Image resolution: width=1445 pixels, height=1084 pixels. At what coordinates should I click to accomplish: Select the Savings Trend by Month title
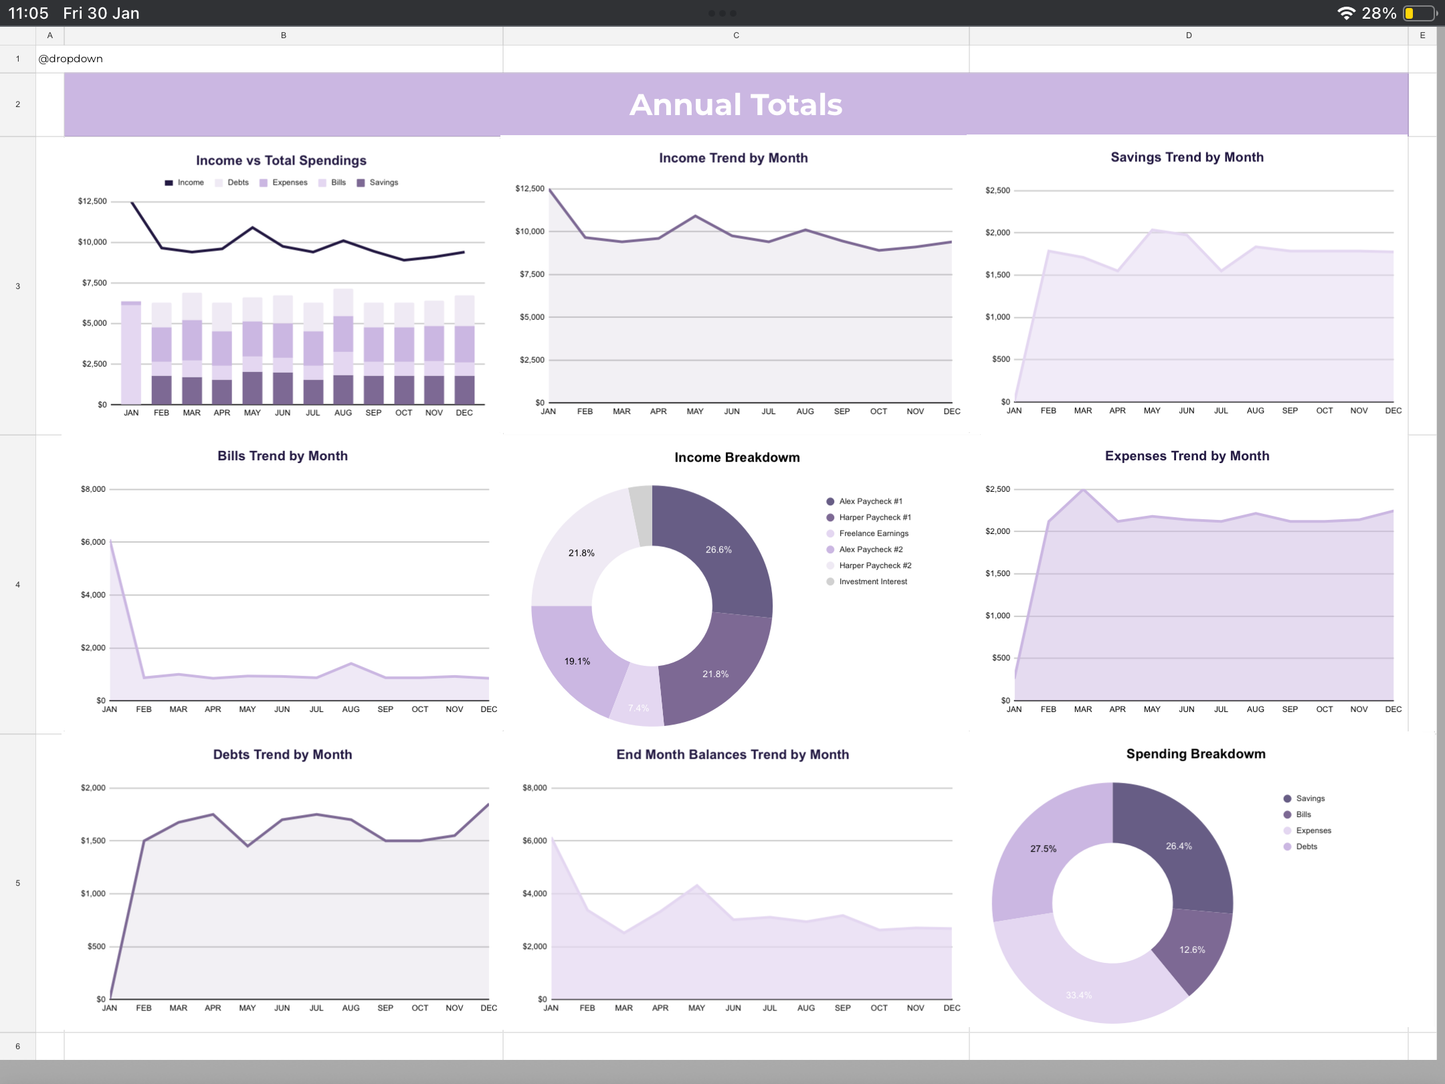(1187, 157)
